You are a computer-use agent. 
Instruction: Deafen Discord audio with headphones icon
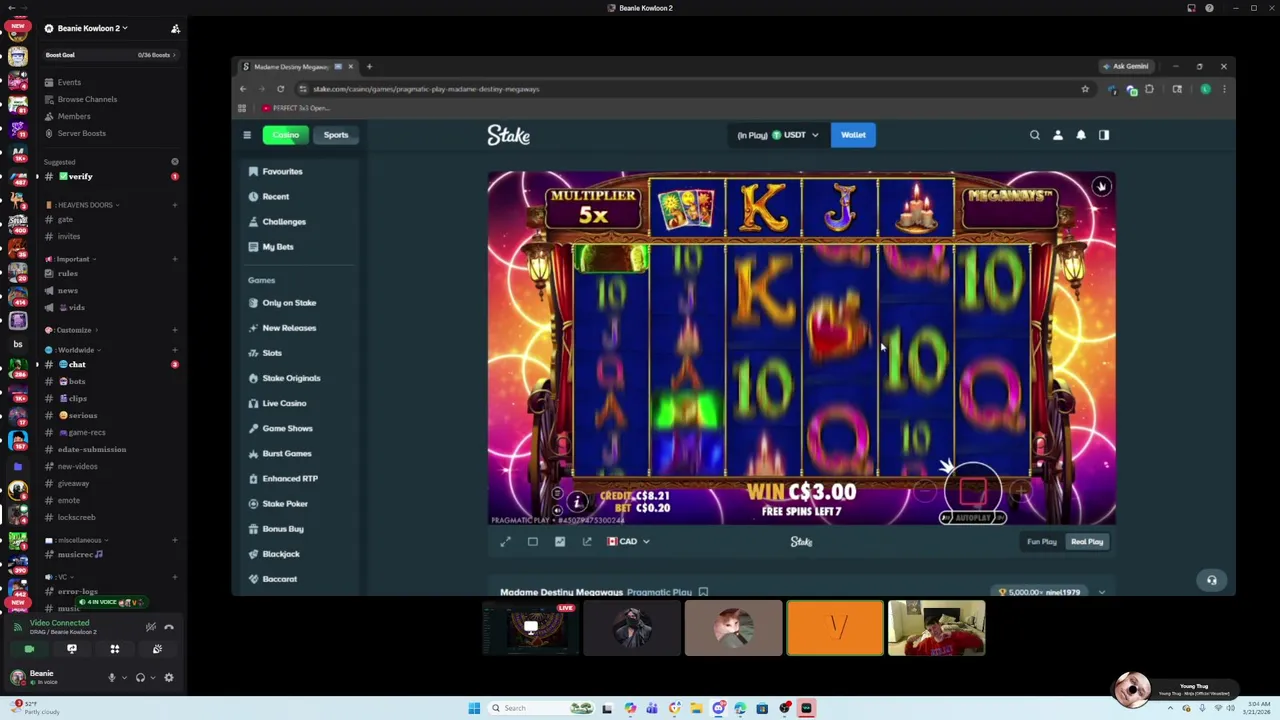[140, 678]
